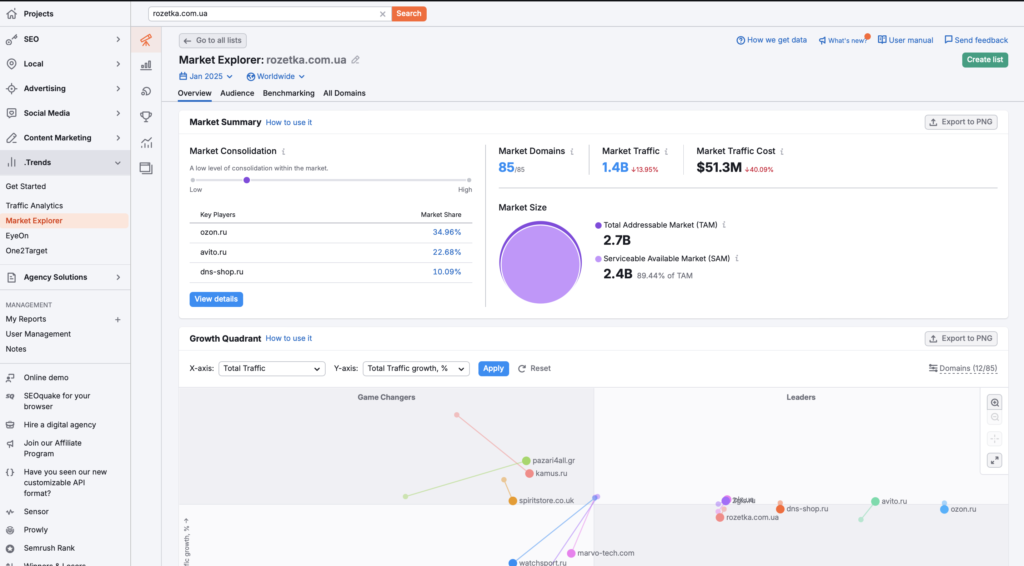The image size is (1024, 566).
Task: Open the Worldwide region dropdown
Action: point(275,76)
